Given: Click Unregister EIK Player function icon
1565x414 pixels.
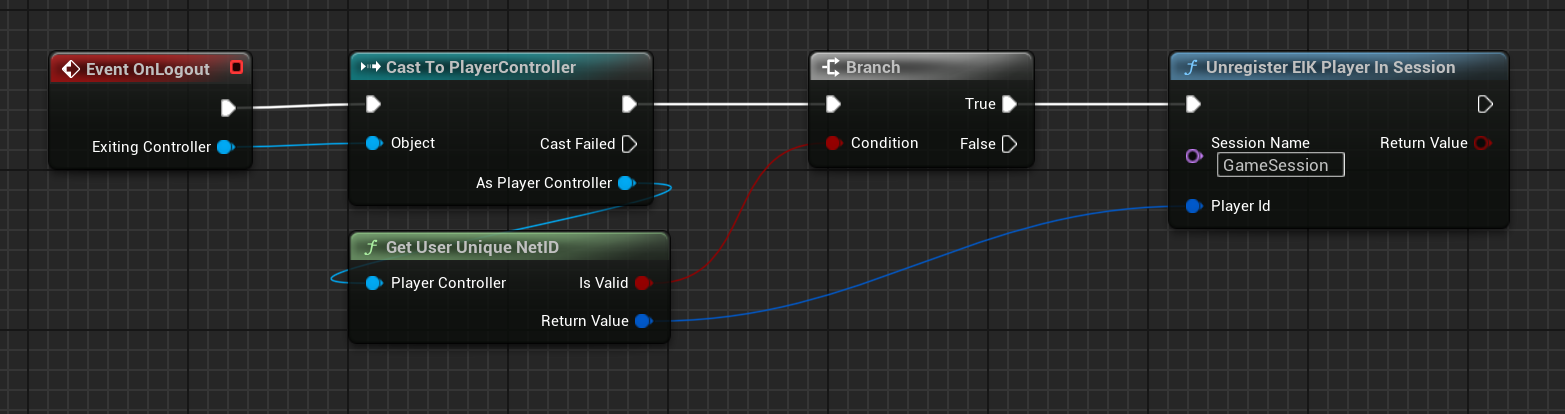Looking at the screenshot, I should click(1189, 68).
